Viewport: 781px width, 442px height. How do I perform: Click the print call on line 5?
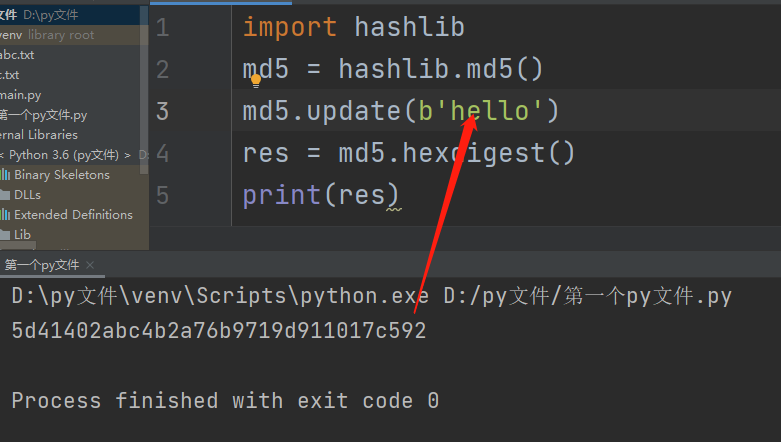(x=281, y=195)
